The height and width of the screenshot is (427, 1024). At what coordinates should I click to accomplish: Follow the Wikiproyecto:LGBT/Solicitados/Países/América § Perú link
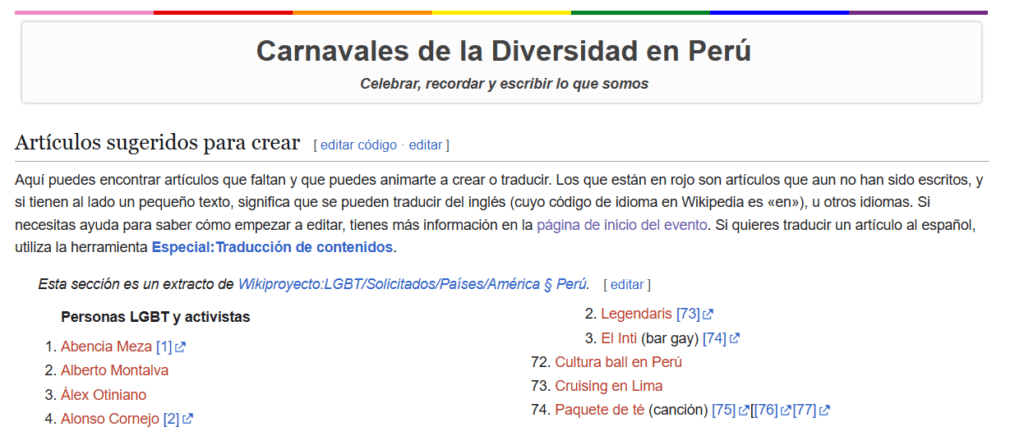pyautogui.click(x=413, y=284)
